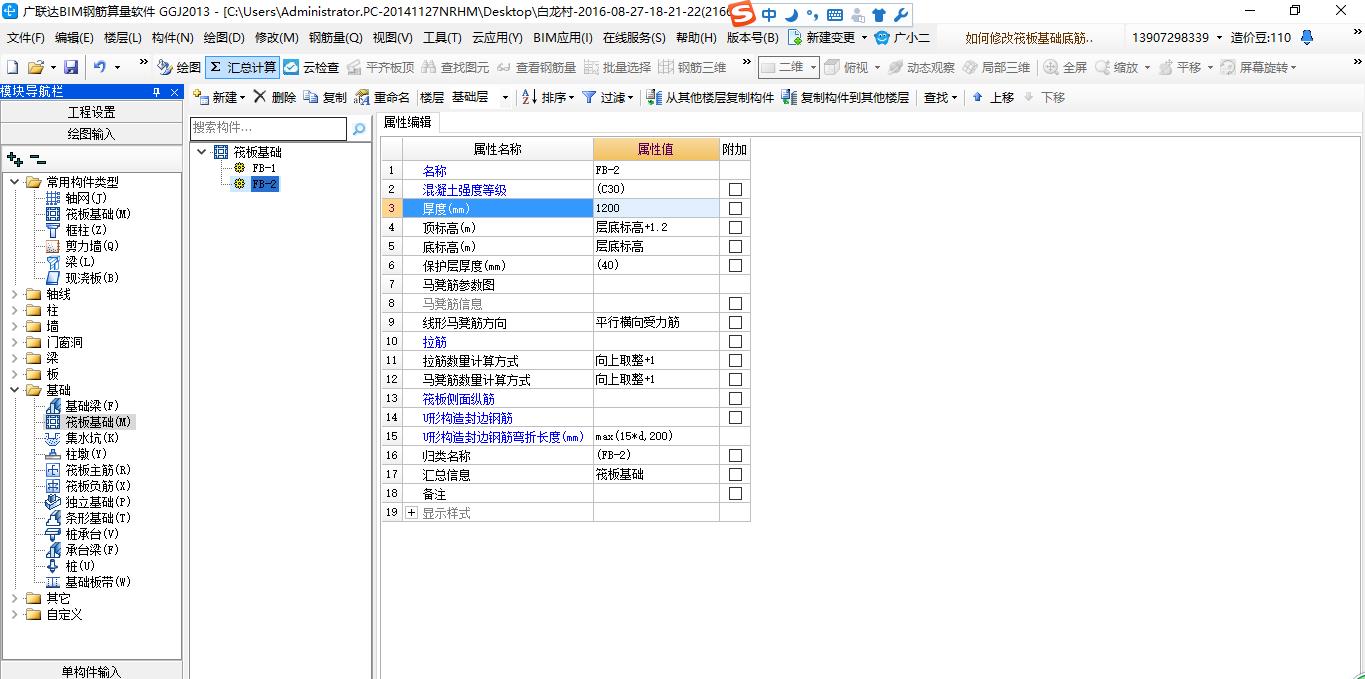The height and width of the screenshot is (679, 1365).
Task: Select 筏板主筋(R) under 基础
Action: click(x=98, y=470)
